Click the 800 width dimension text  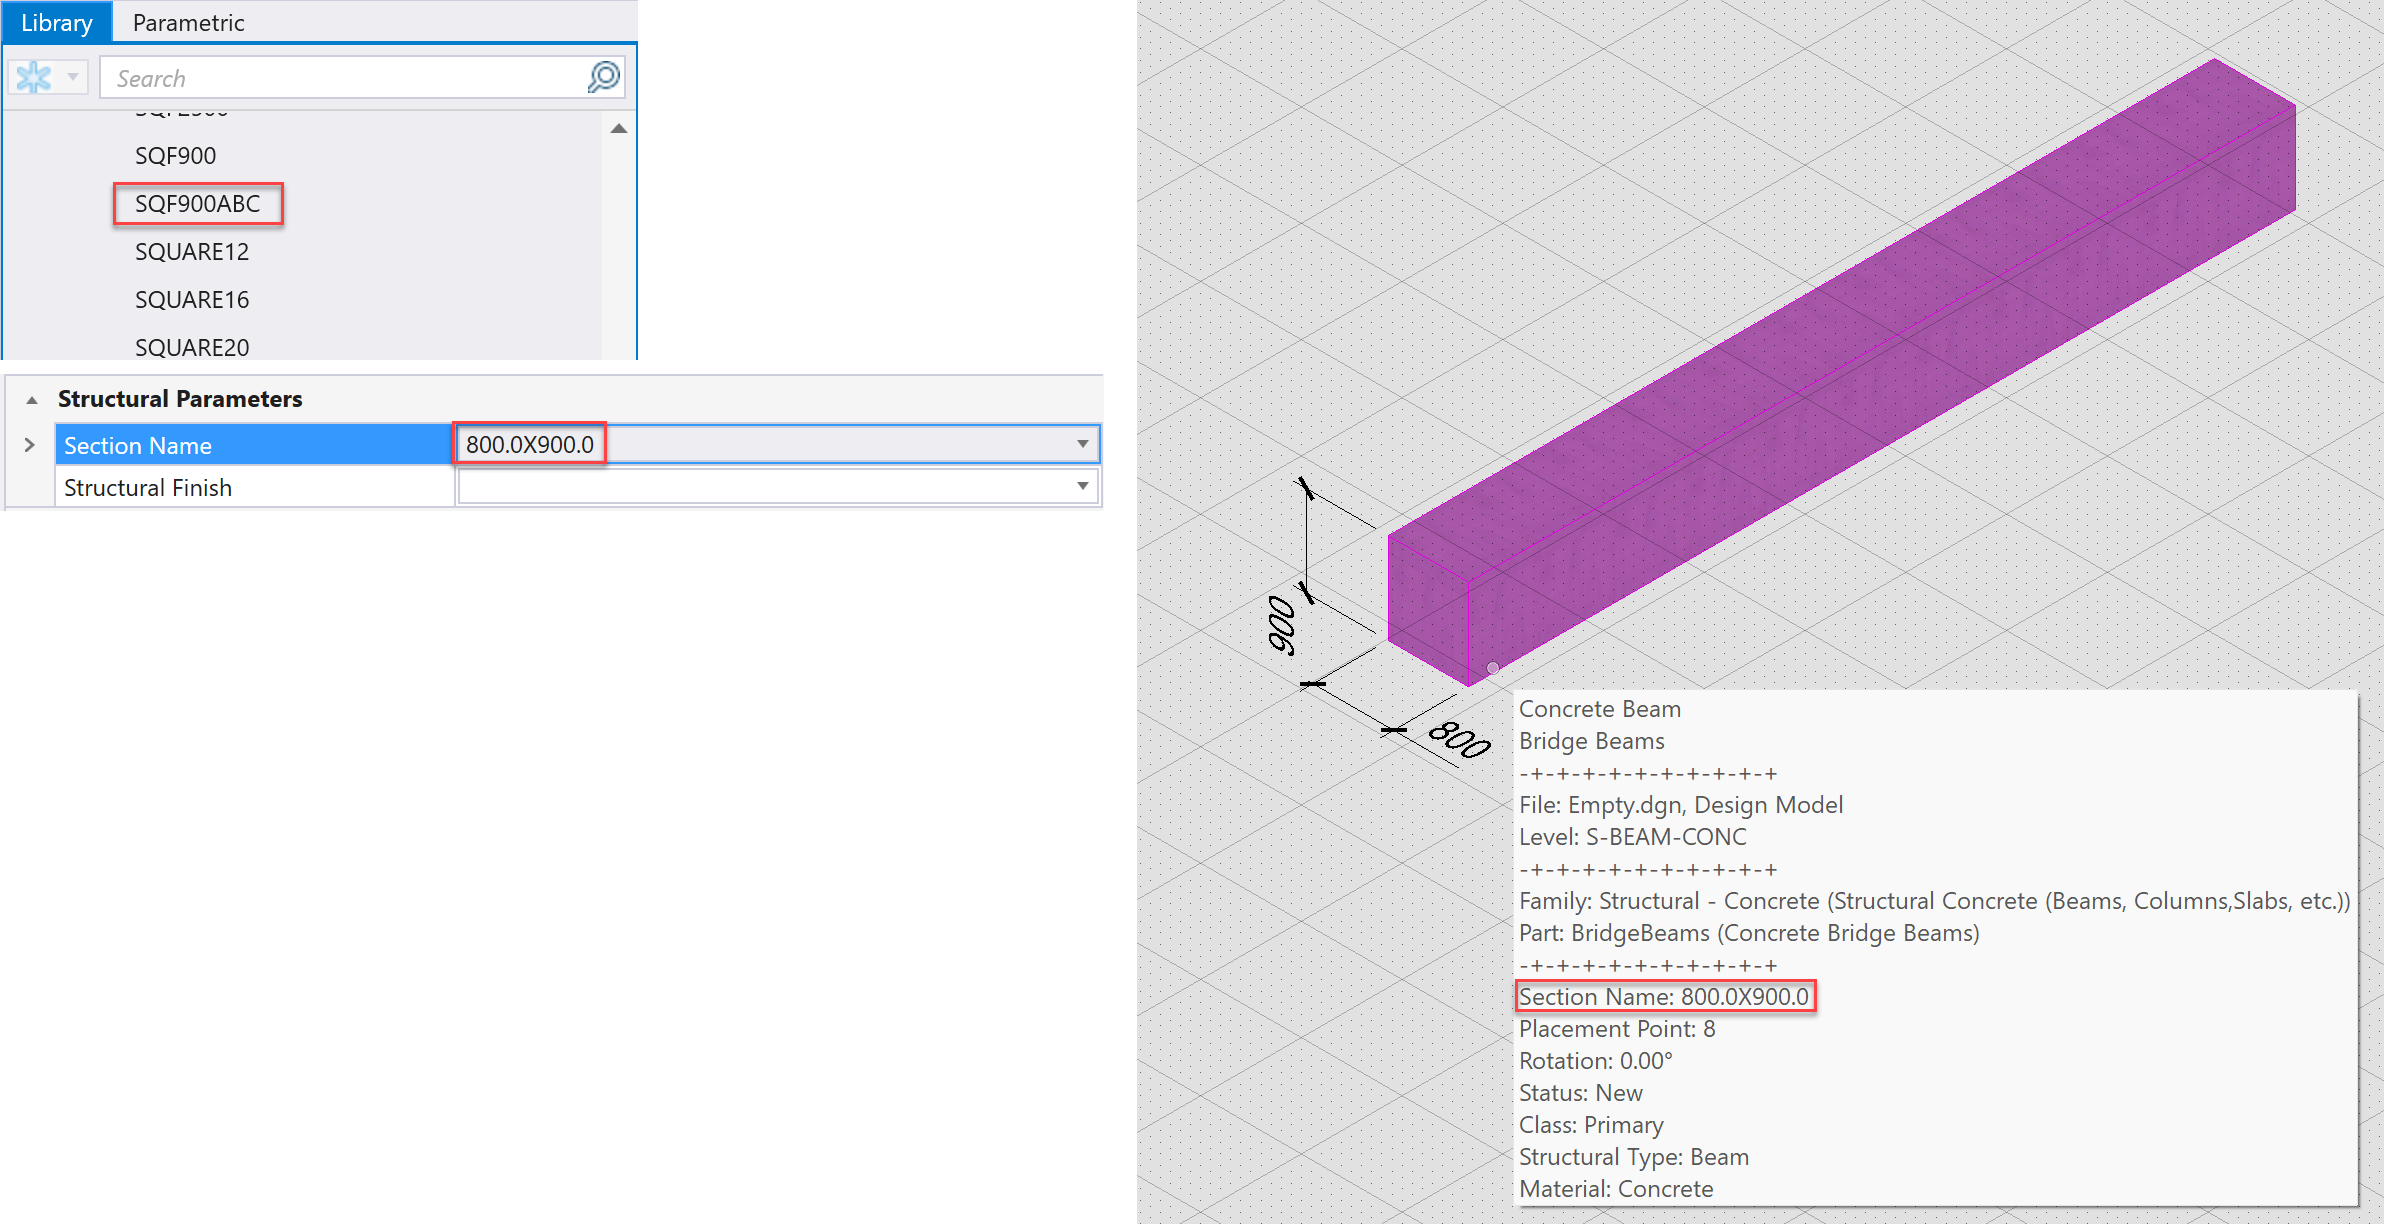coord(1460,740)
